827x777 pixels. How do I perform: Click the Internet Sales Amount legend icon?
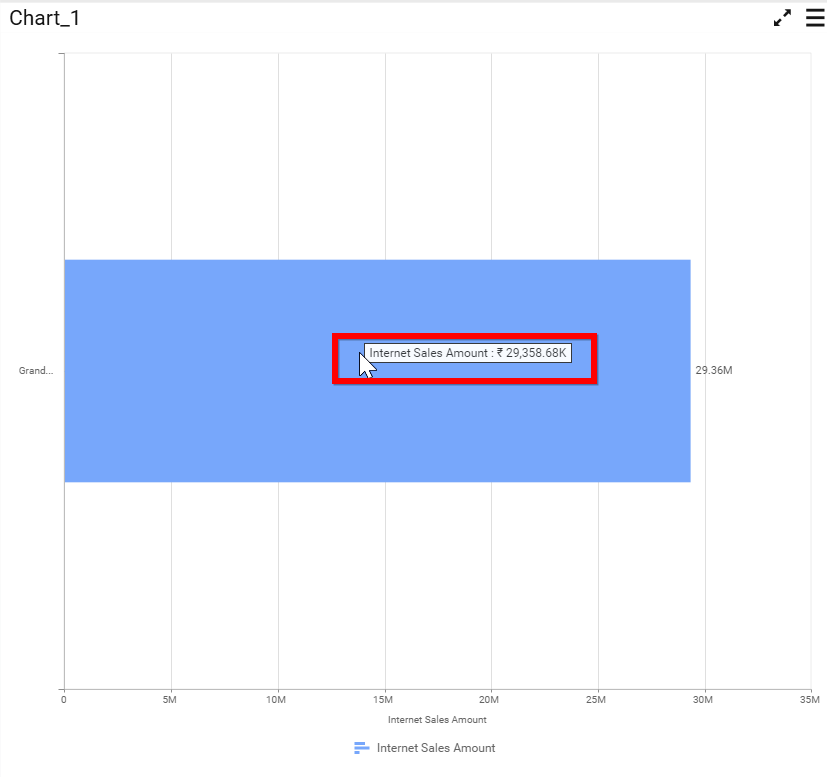click(x=361, y=748)
